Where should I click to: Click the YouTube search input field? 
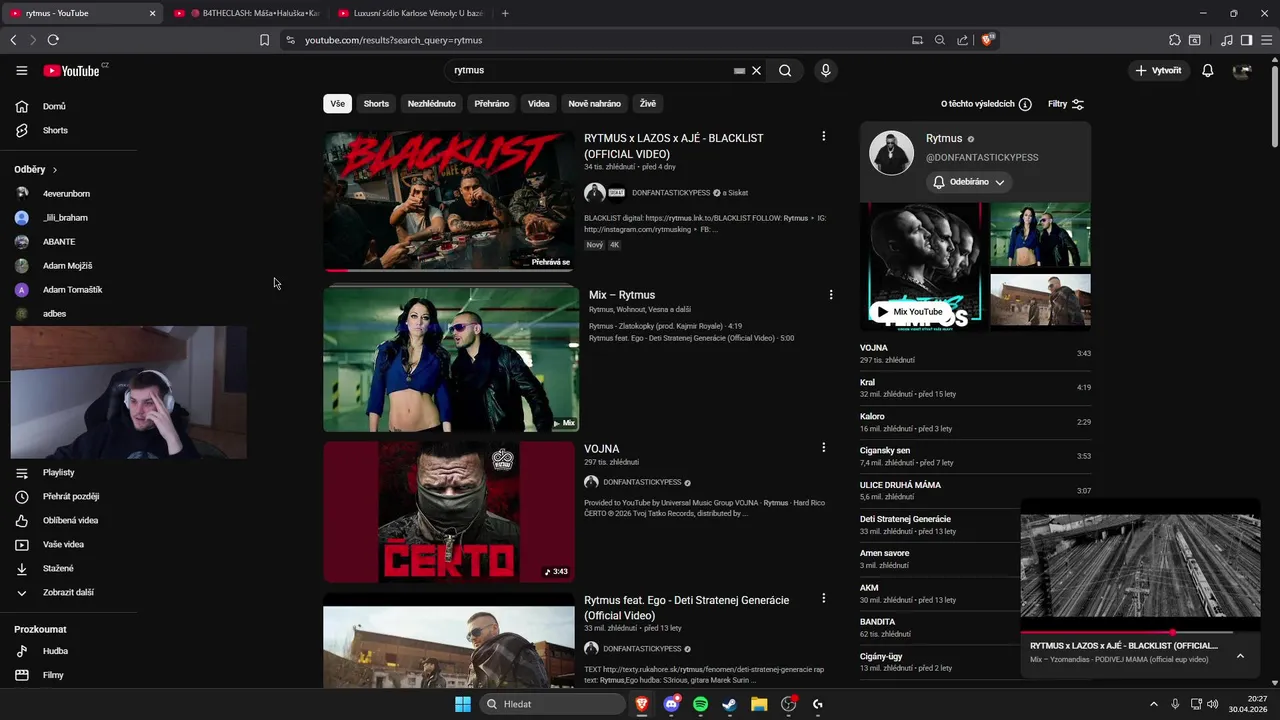click(590, 70)
